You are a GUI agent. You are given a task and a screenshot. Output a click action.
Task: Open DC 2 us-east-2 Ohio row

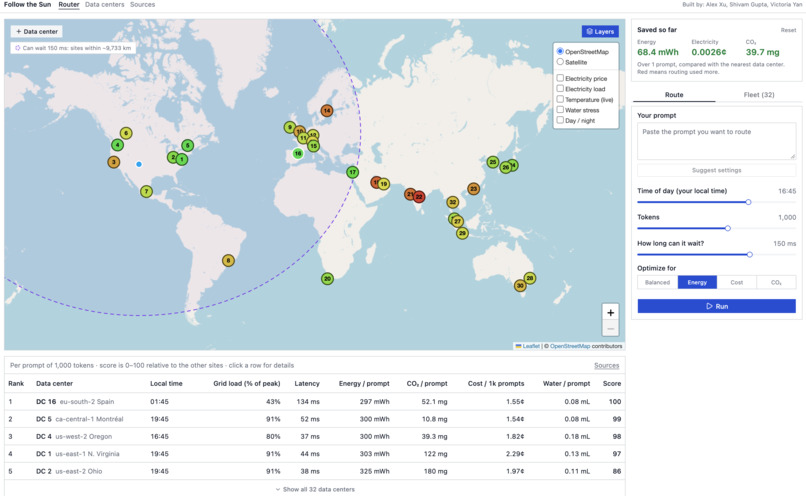(315, 471)
